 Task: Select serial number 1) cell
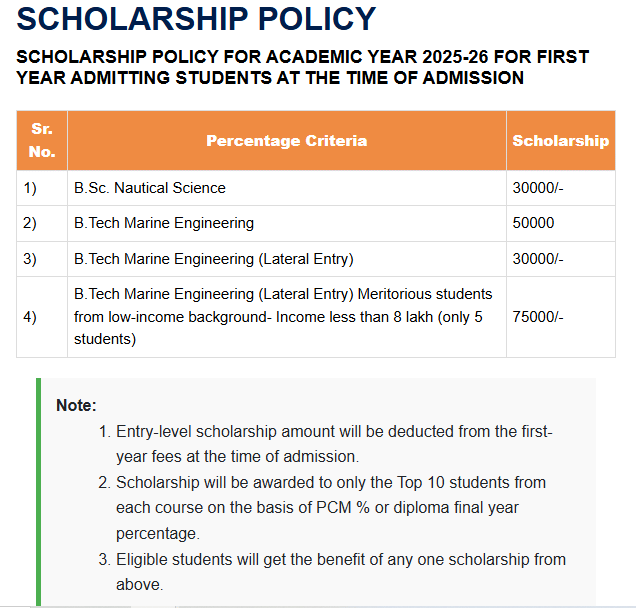click(x=30, y=188)
